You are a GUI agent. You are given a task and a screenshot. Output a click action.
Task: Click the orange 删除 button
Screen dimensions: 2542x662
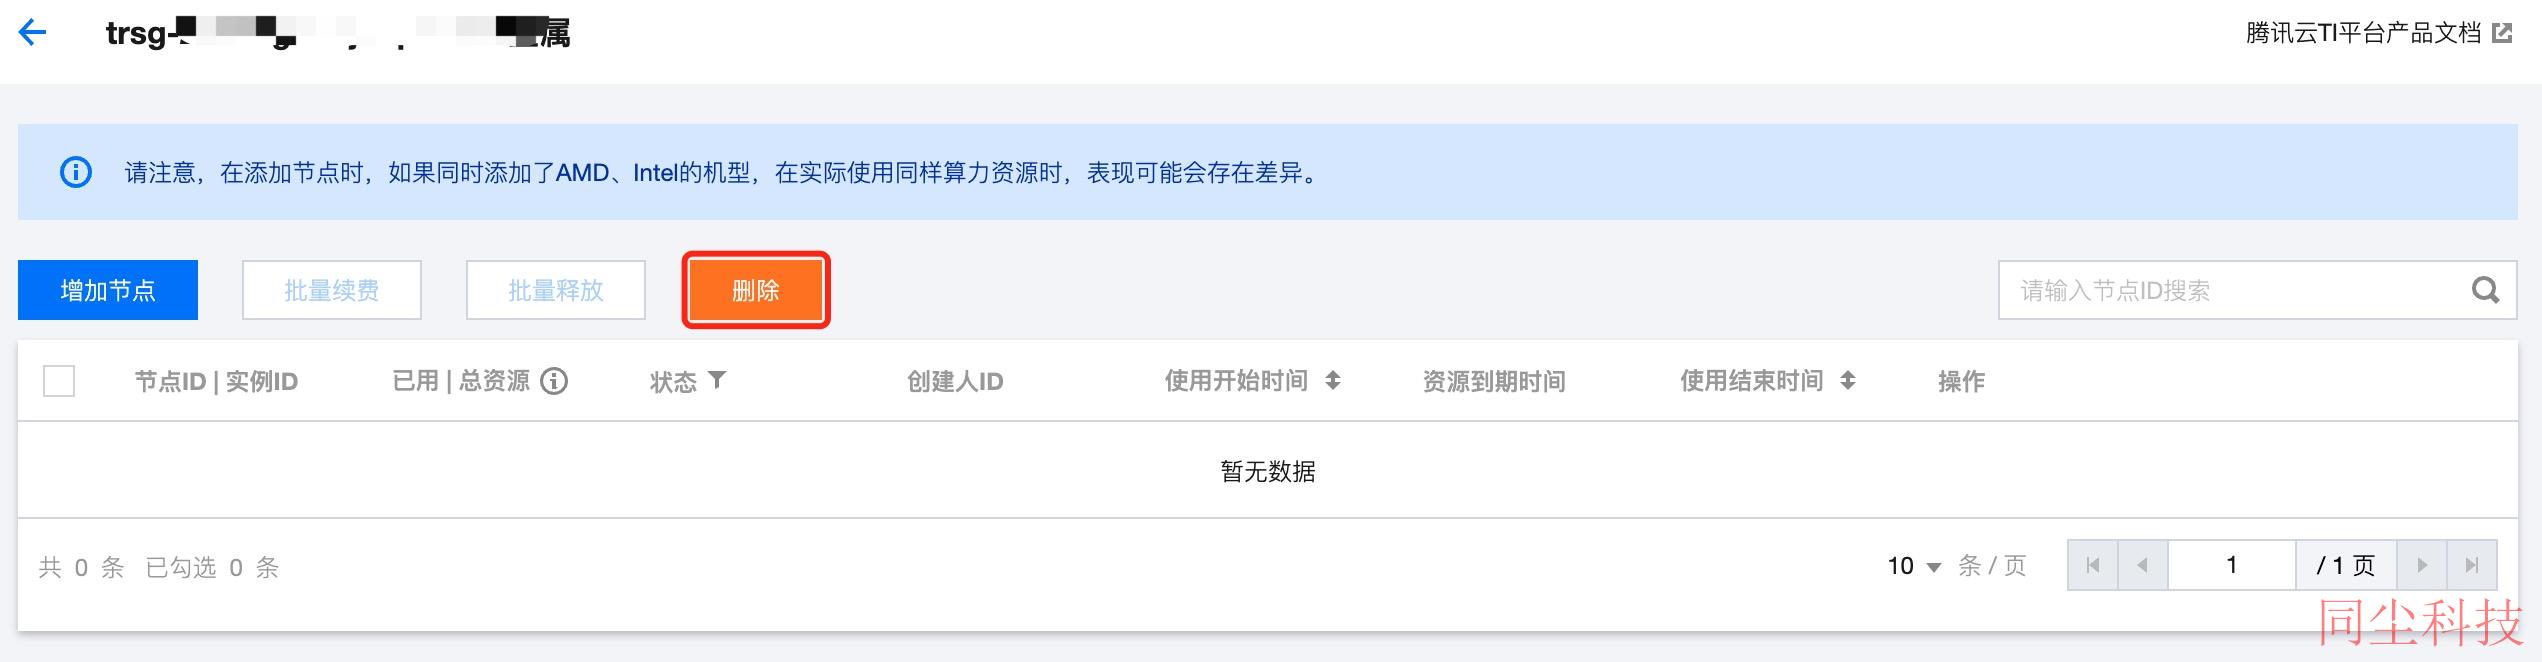click(756, 290)
